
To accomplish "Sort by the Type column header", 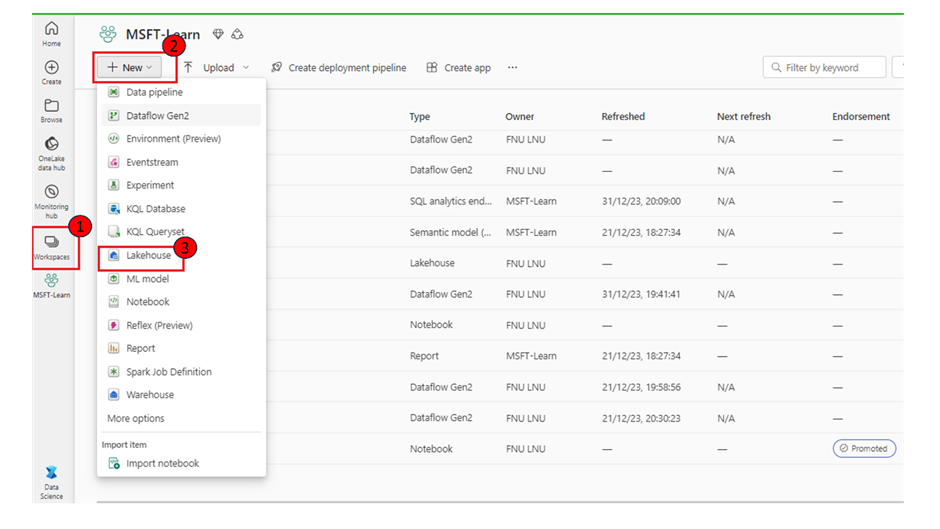I will [420, 116].
